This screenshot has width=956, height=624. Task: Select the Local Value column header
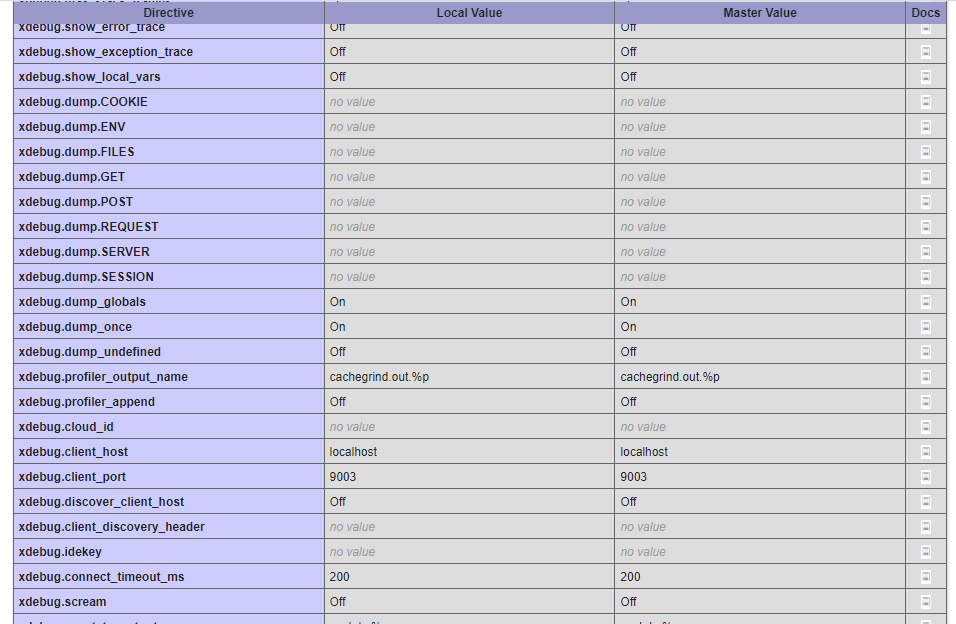[x=469, y=12]
